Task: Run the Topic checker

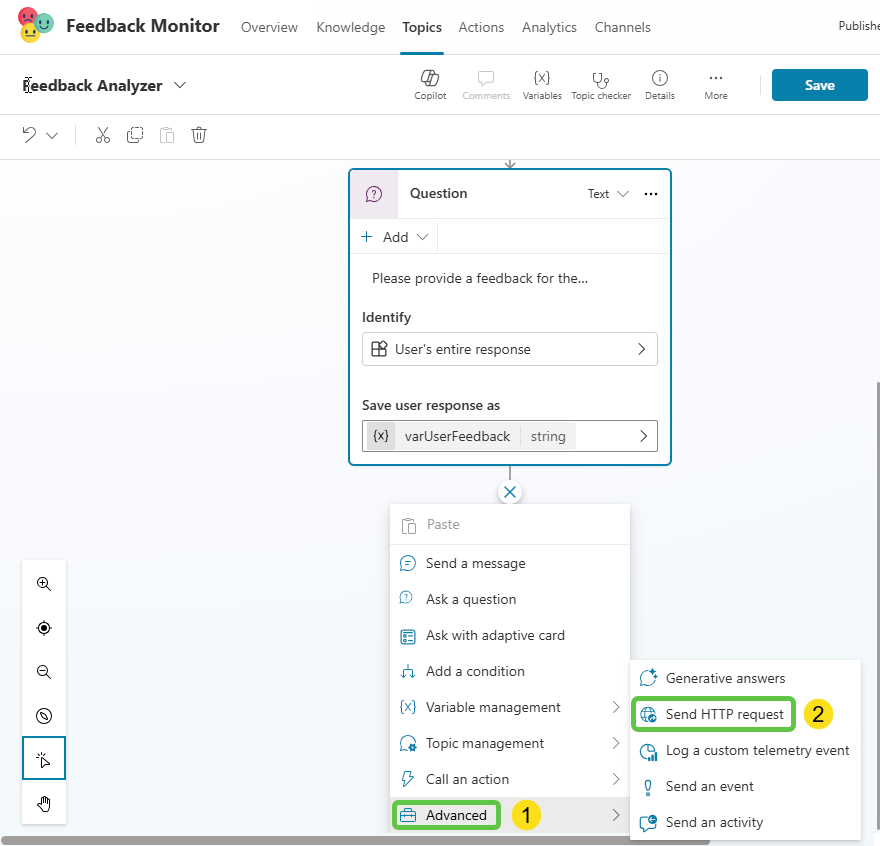Action: pos(600,84)
